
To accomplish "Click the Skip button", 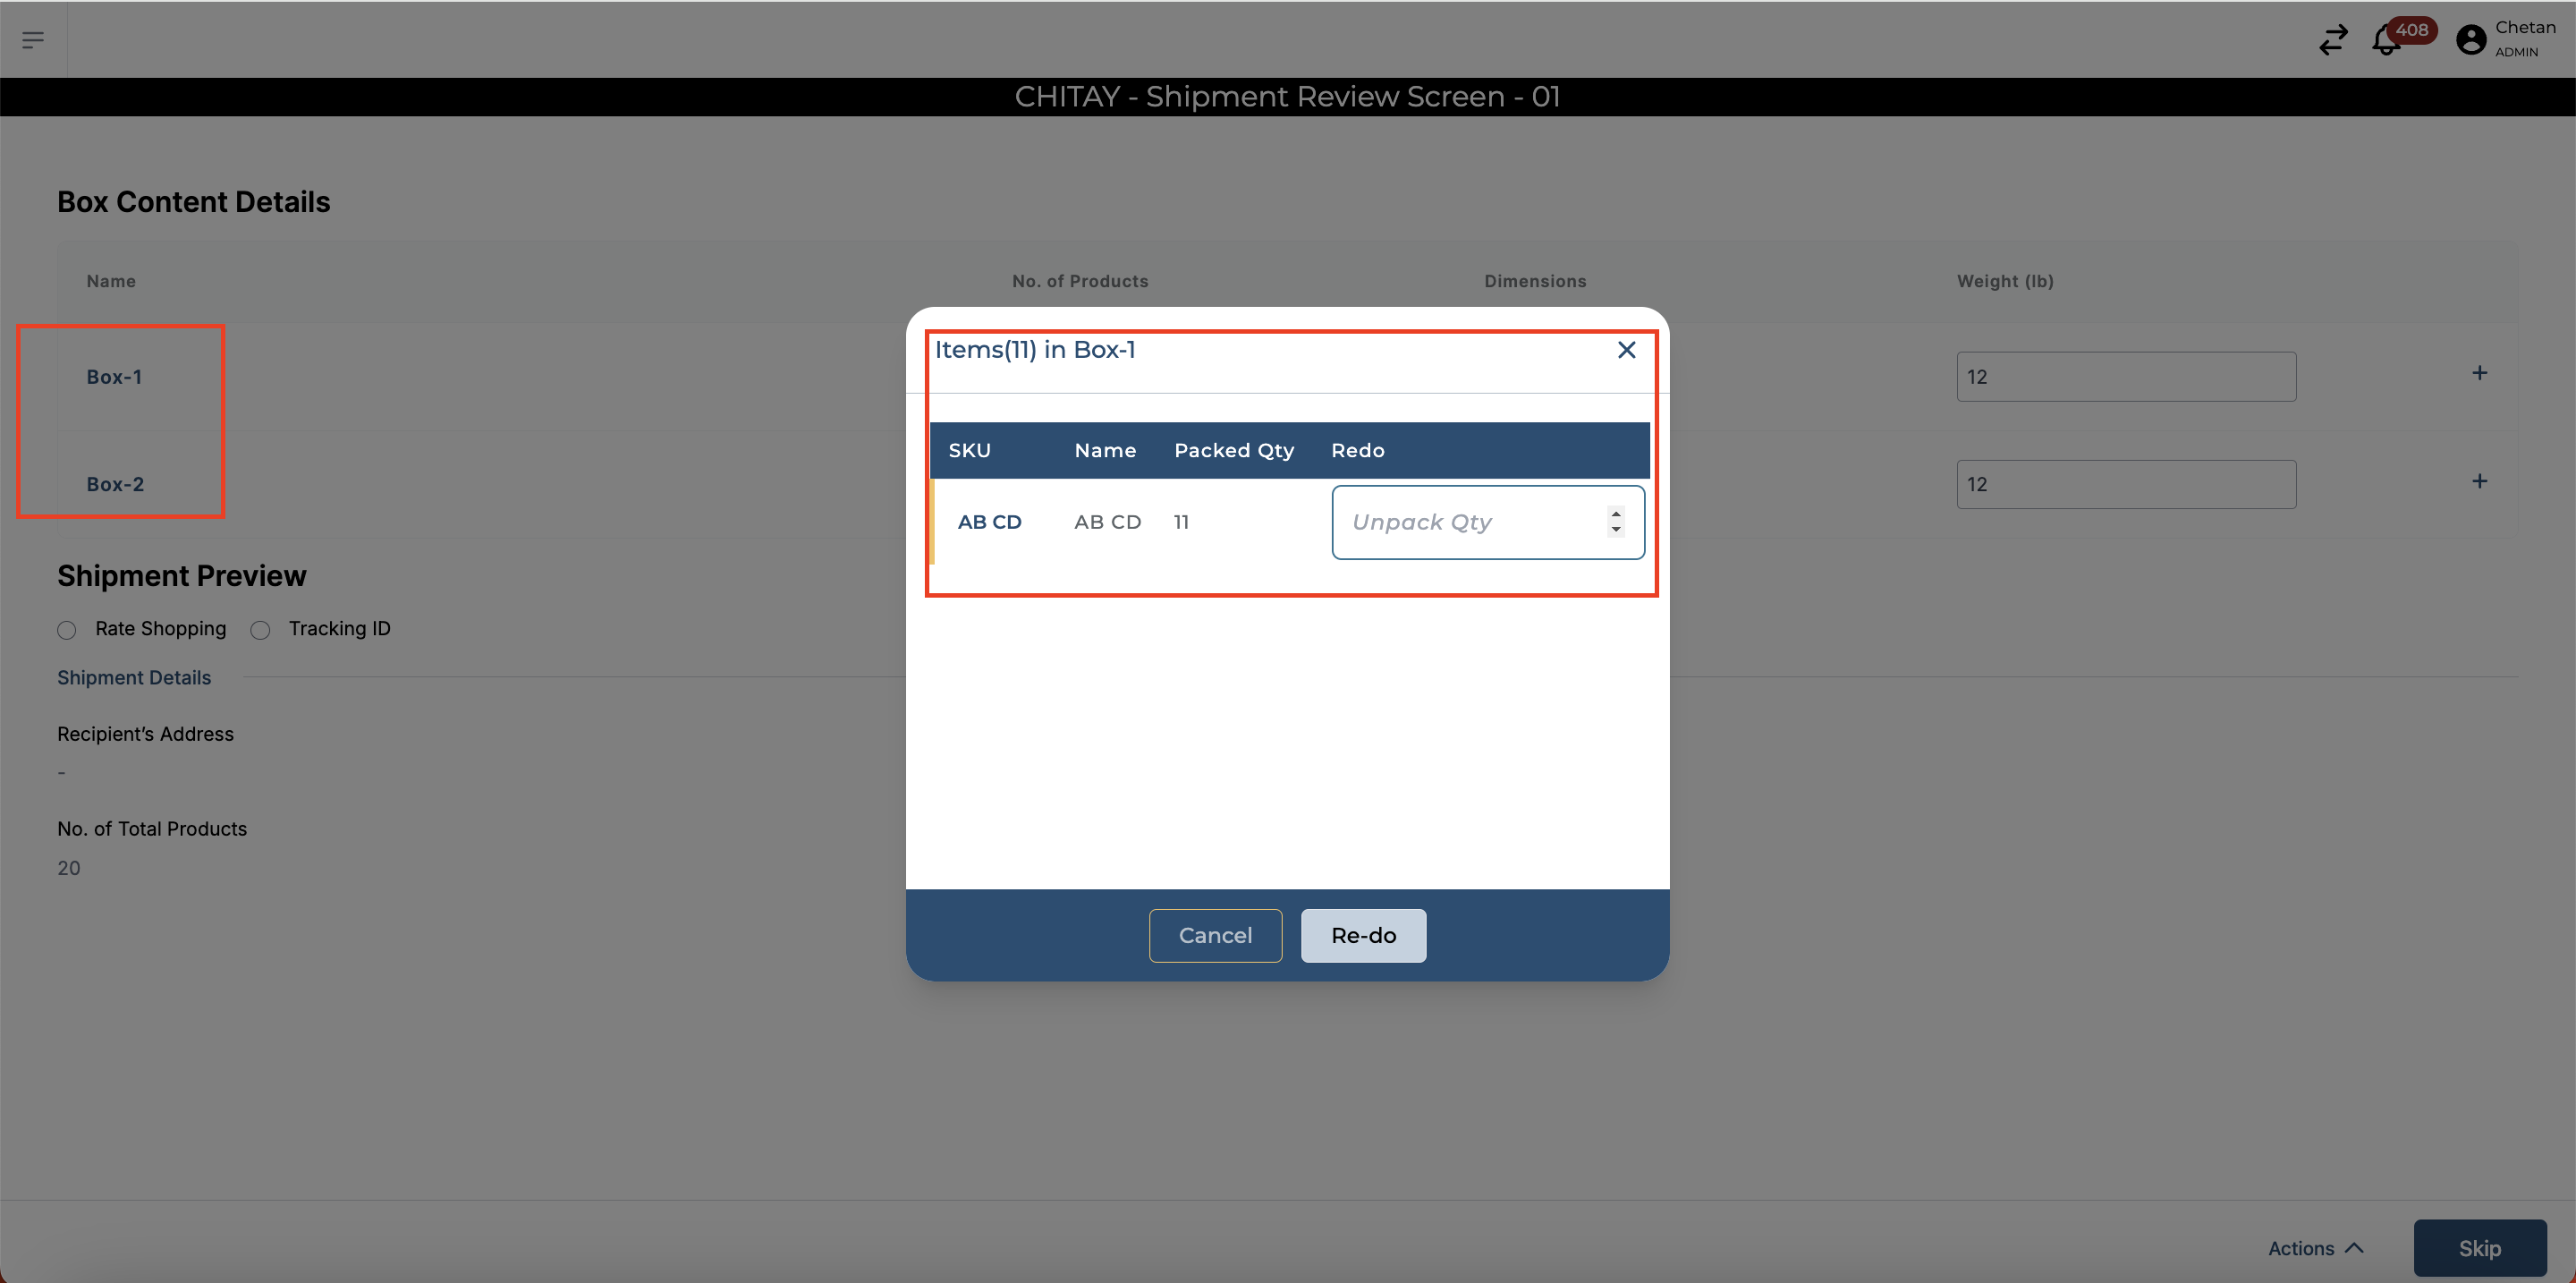I will point(2479,1248).
